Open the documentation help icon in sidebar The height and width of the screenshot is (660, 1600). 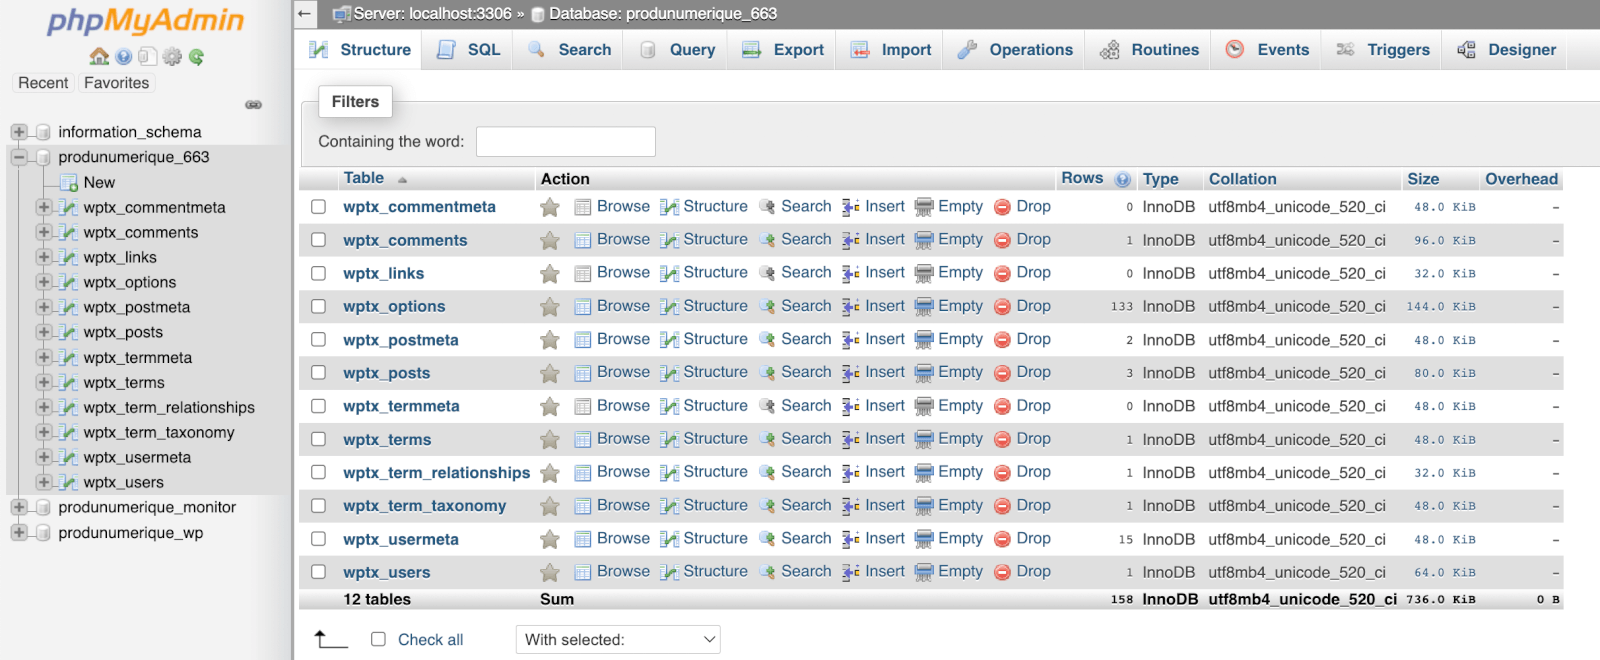click(x=123, y=57)
